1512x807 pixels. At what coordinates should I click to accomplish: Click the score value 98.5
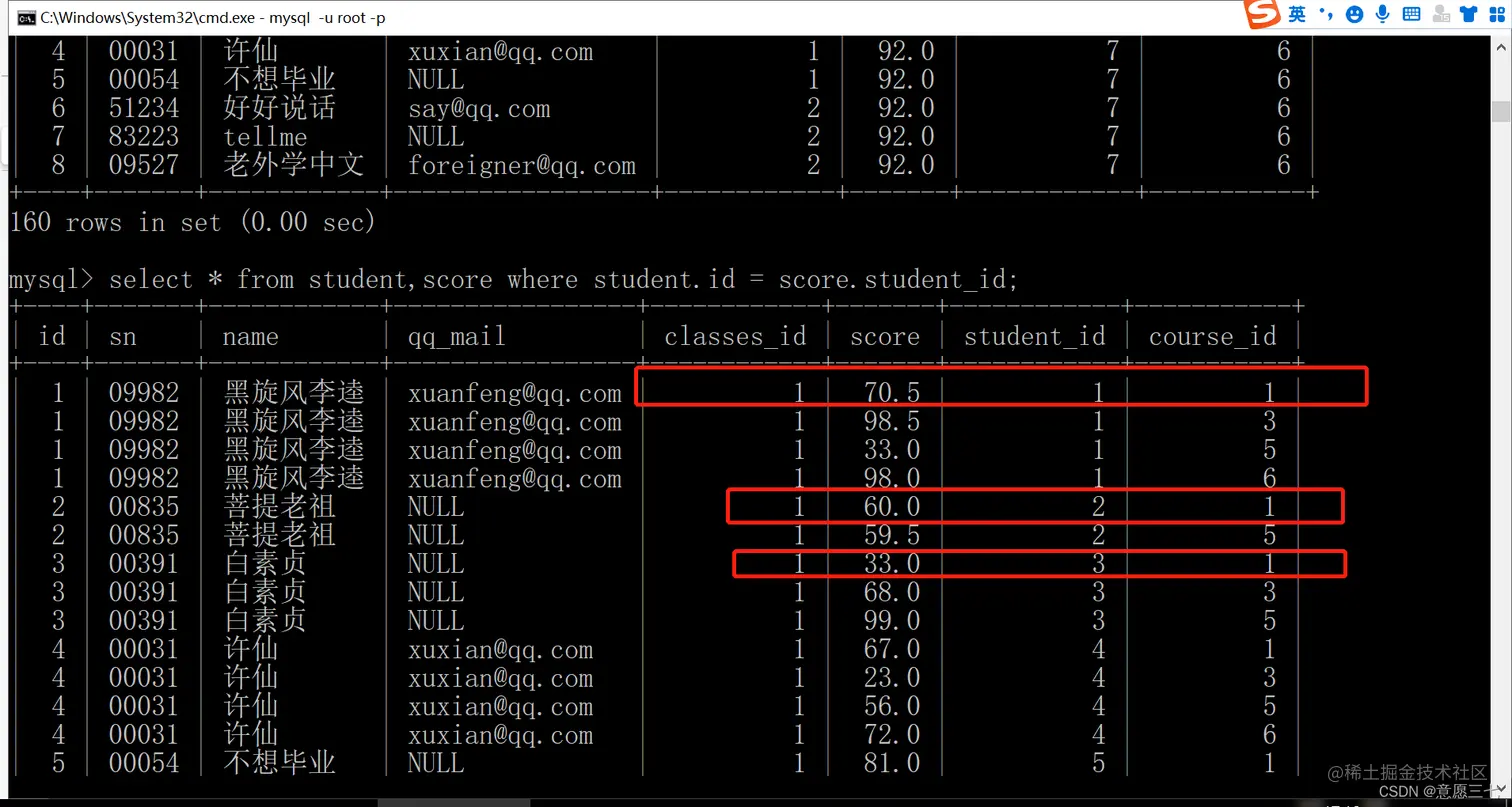(x=892, y=421)
